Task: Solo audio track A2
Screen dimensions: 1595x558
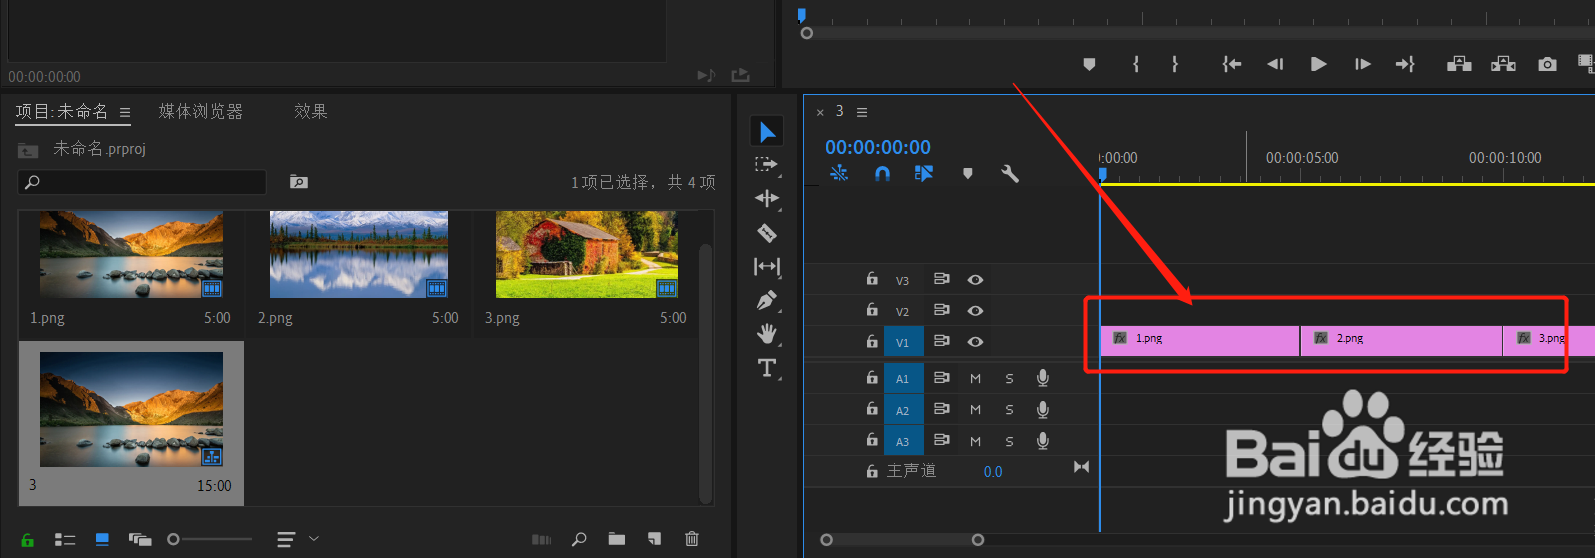Action: [1009, 410]
